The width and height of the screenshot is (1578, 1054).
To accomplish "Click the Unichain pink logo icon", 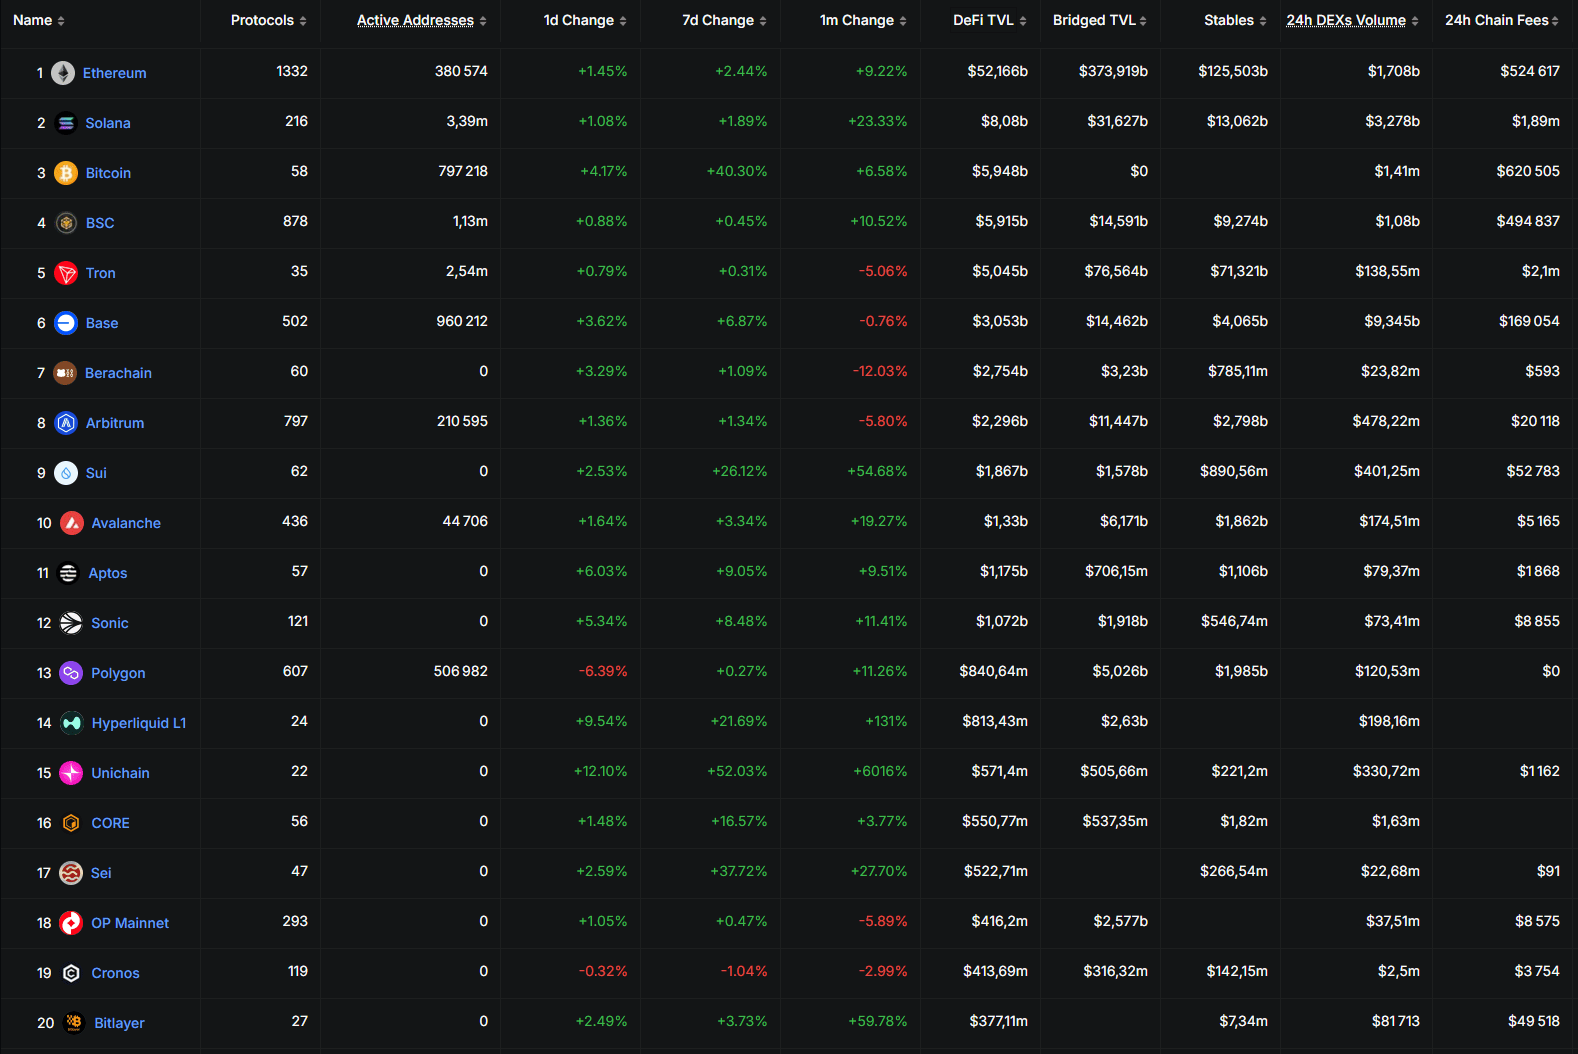I will (x=71, y=773).
